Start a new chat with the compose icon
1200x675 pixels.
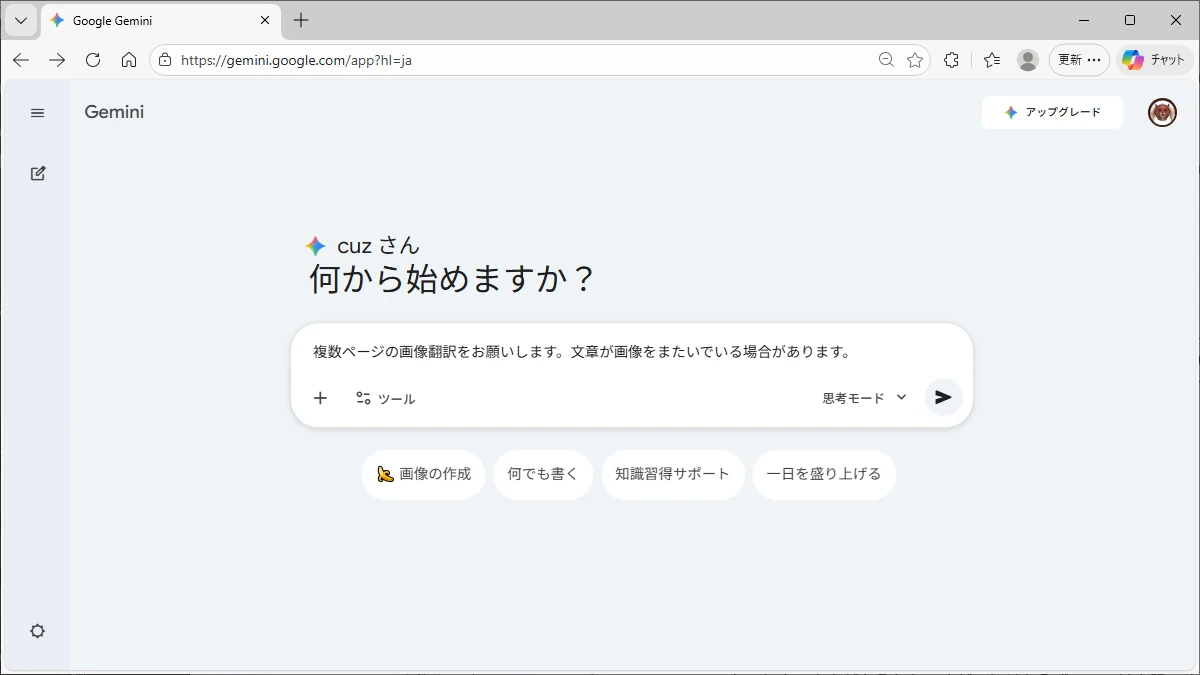pos(38,173)
